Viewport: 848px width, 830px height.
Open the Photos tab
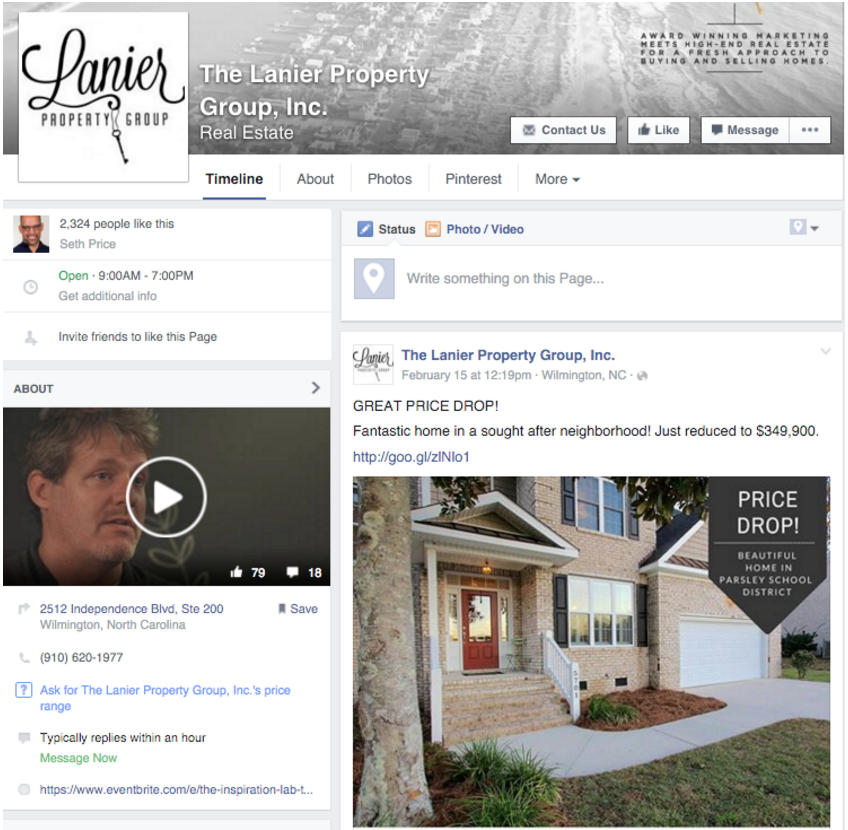389,179
